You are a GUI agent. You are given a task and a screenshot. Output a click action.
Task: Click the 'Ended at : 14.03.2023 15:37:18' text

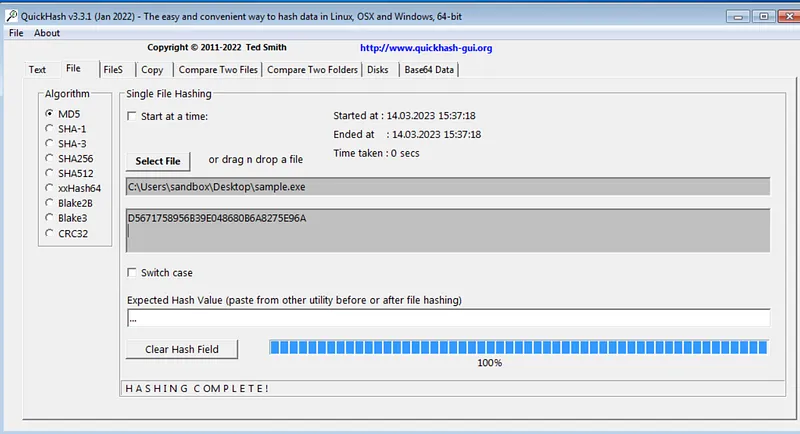coord(407,135)
